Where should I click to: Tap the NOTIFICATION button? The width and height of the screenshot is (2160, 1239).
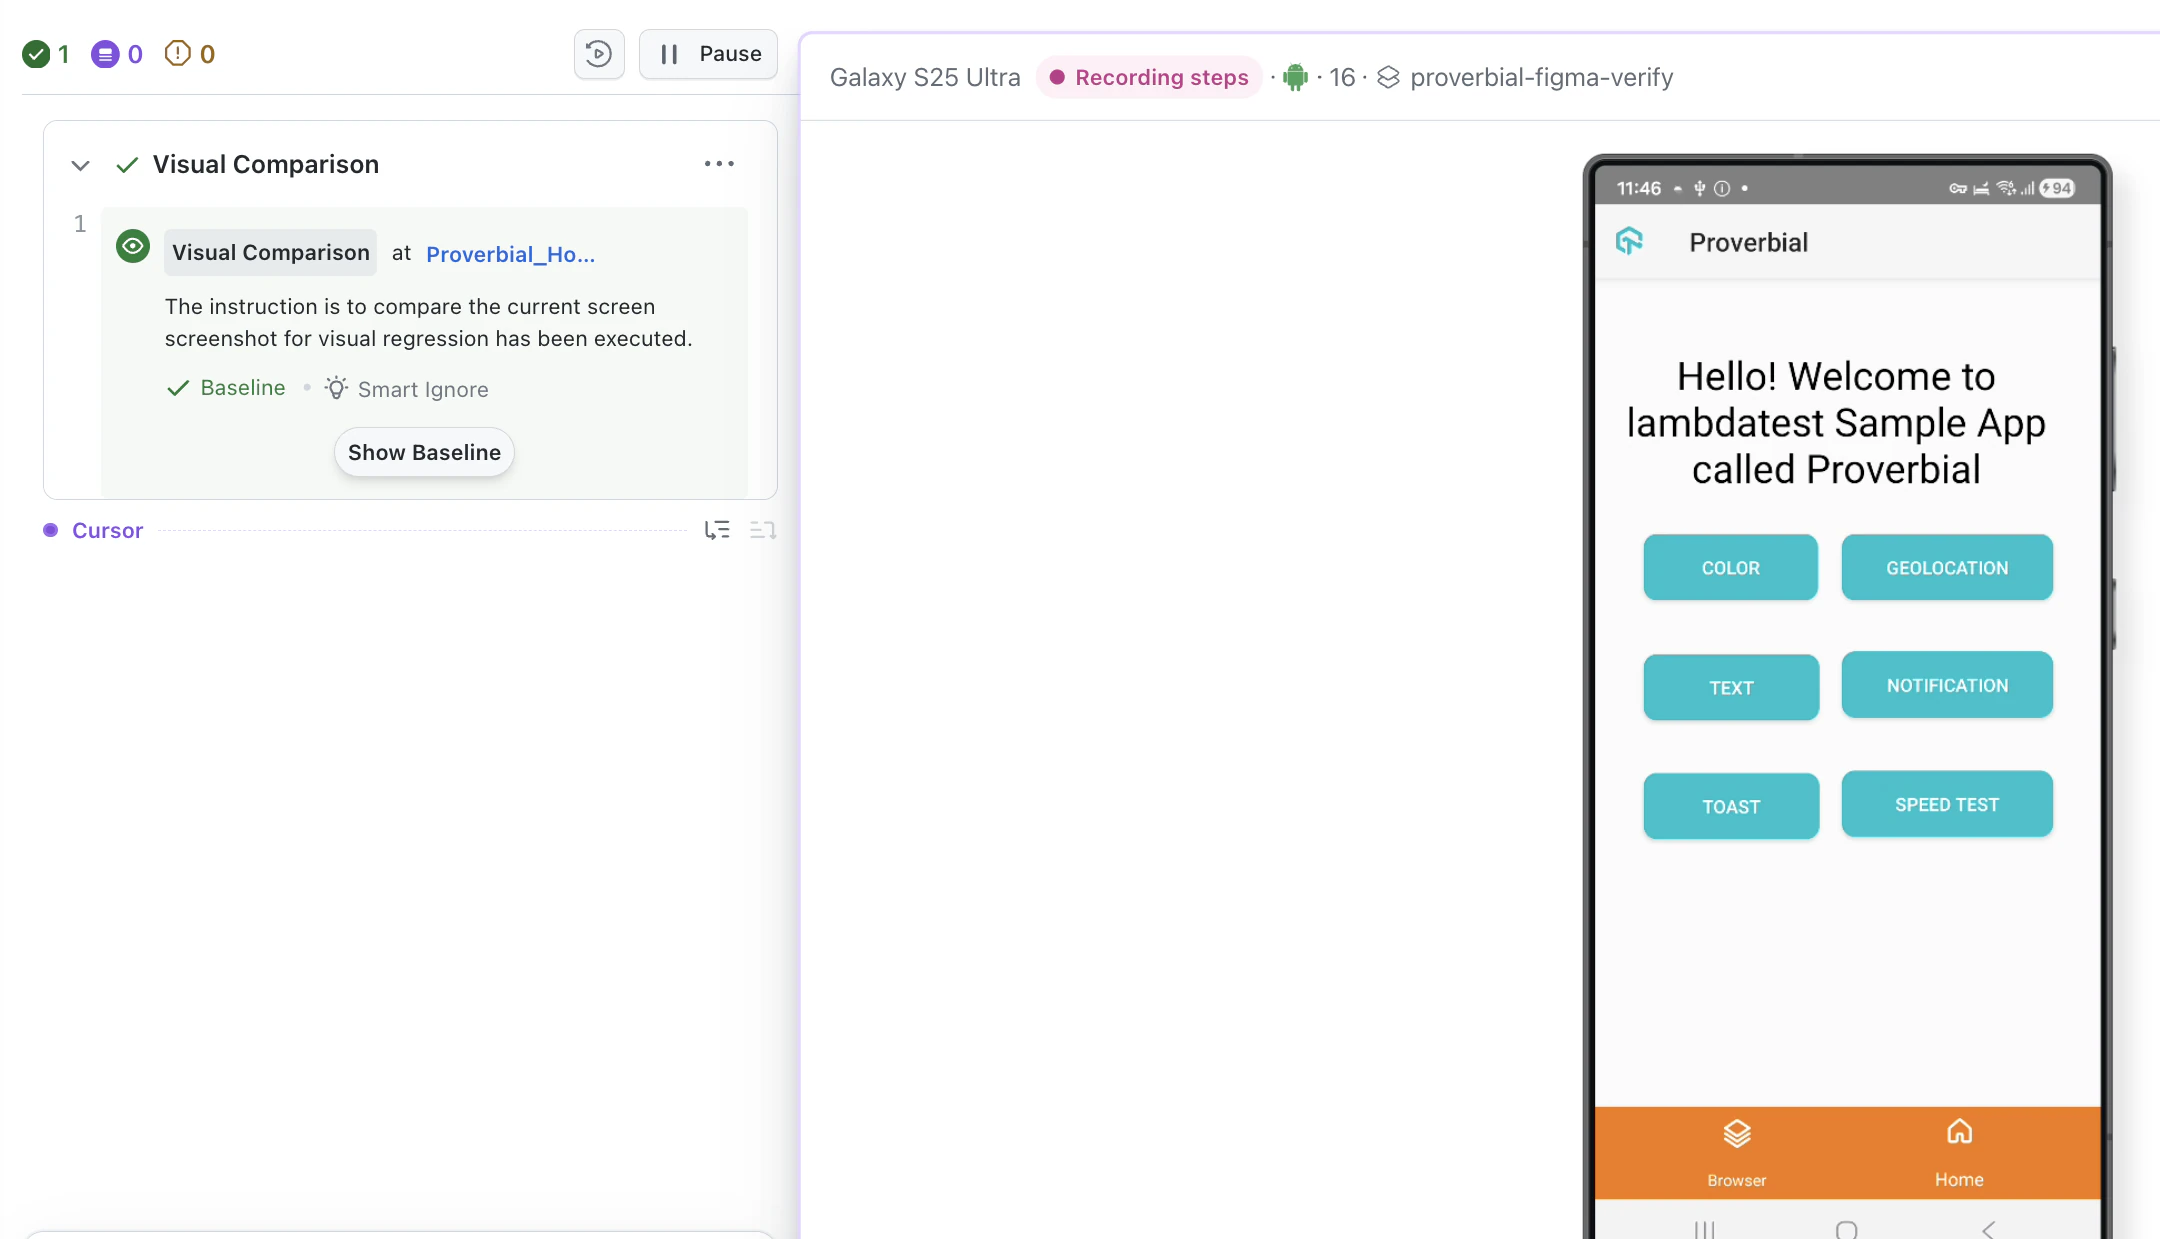[1947, 685]
